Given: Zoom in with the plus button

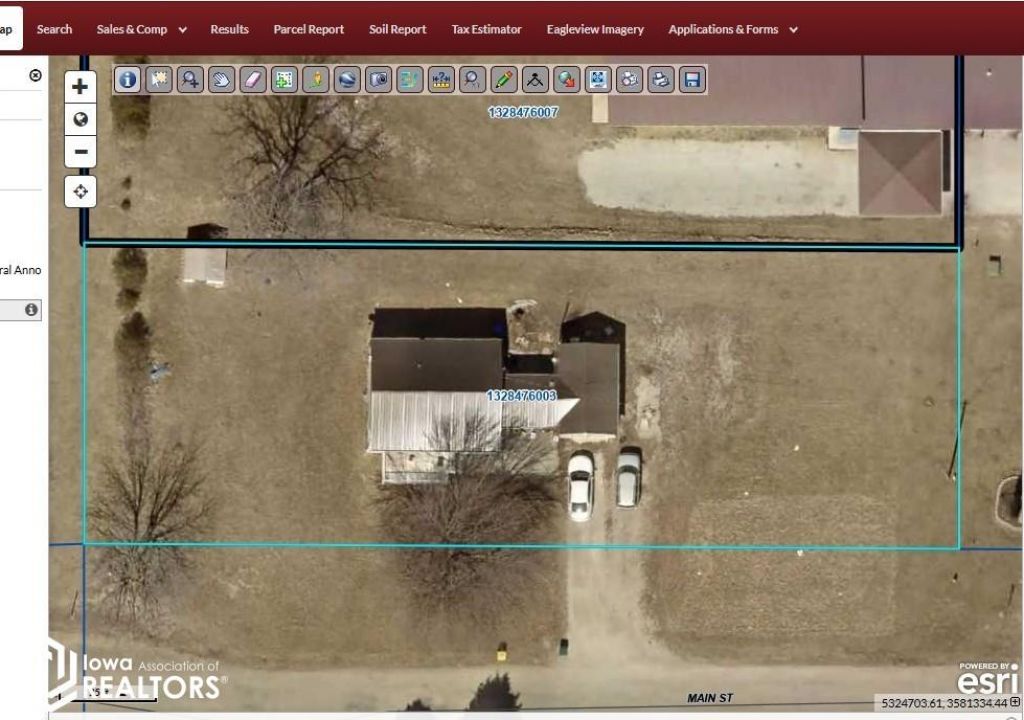Looking at the screenshot, I should [80, 86].
